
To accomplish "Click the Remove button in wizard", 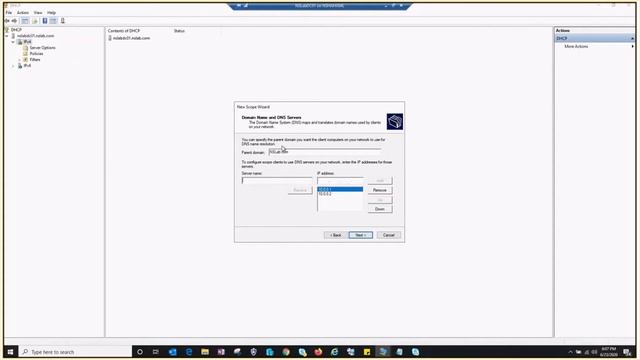I will pos(380,190).
